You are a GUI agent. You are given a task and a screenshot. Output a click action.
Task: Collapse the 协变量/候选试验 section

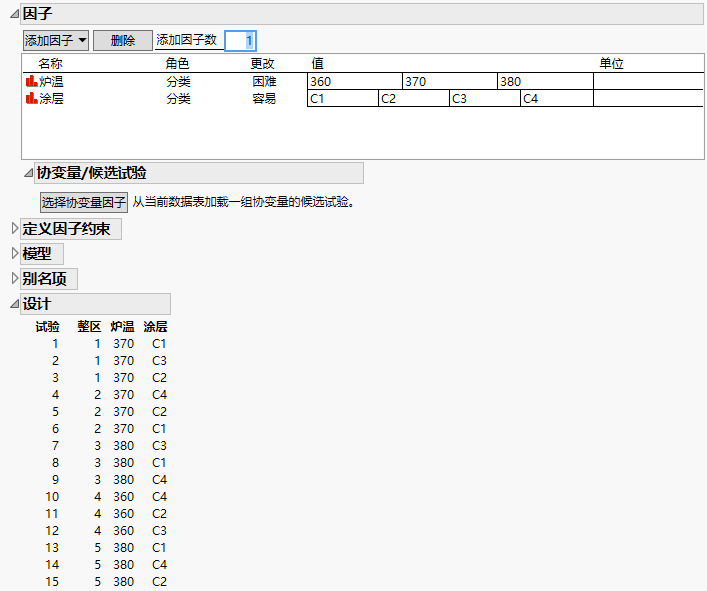(x=28, y=173)
